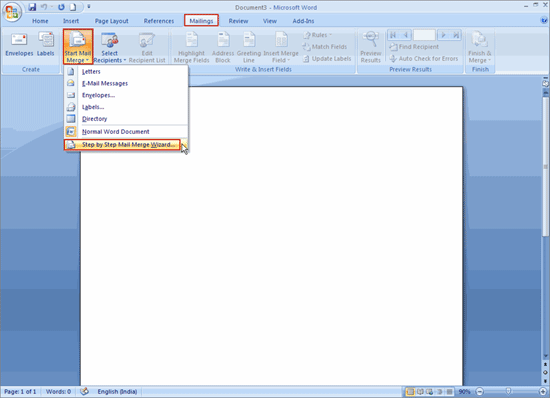Save document via Quick Access toolbar
Image resolution: width=550 pixels, height=398 pixels.
click(32, 7)
